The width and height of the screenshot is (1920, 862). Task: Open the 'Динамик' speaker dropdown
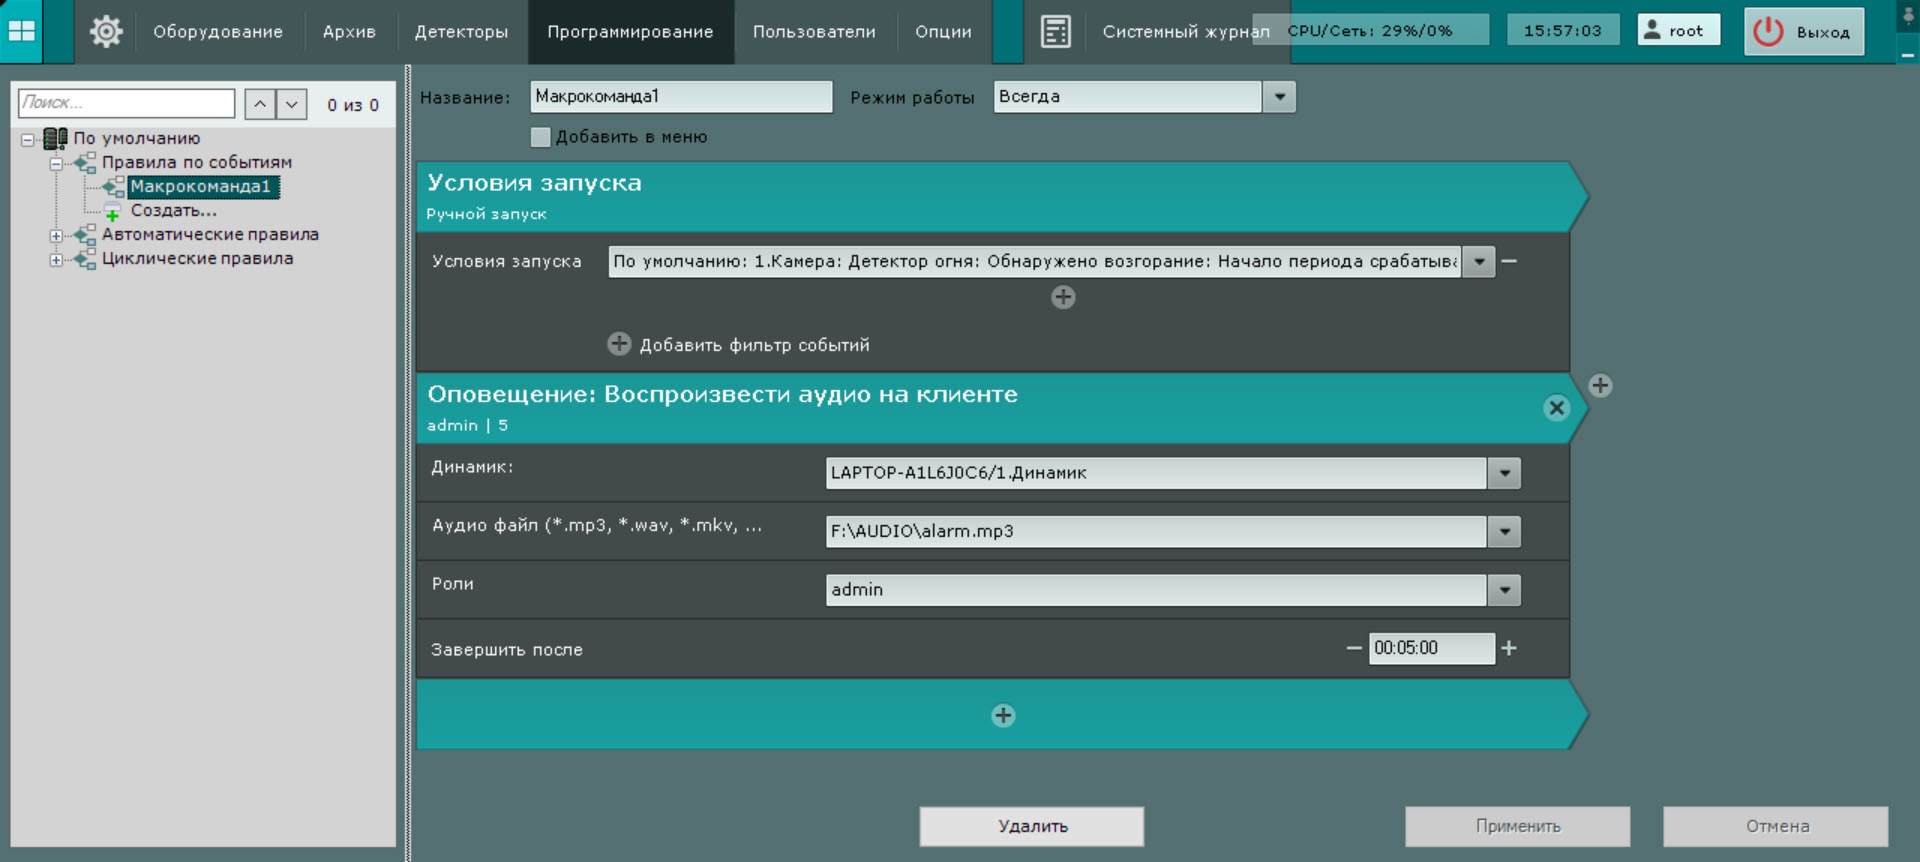pos(1504,473)
